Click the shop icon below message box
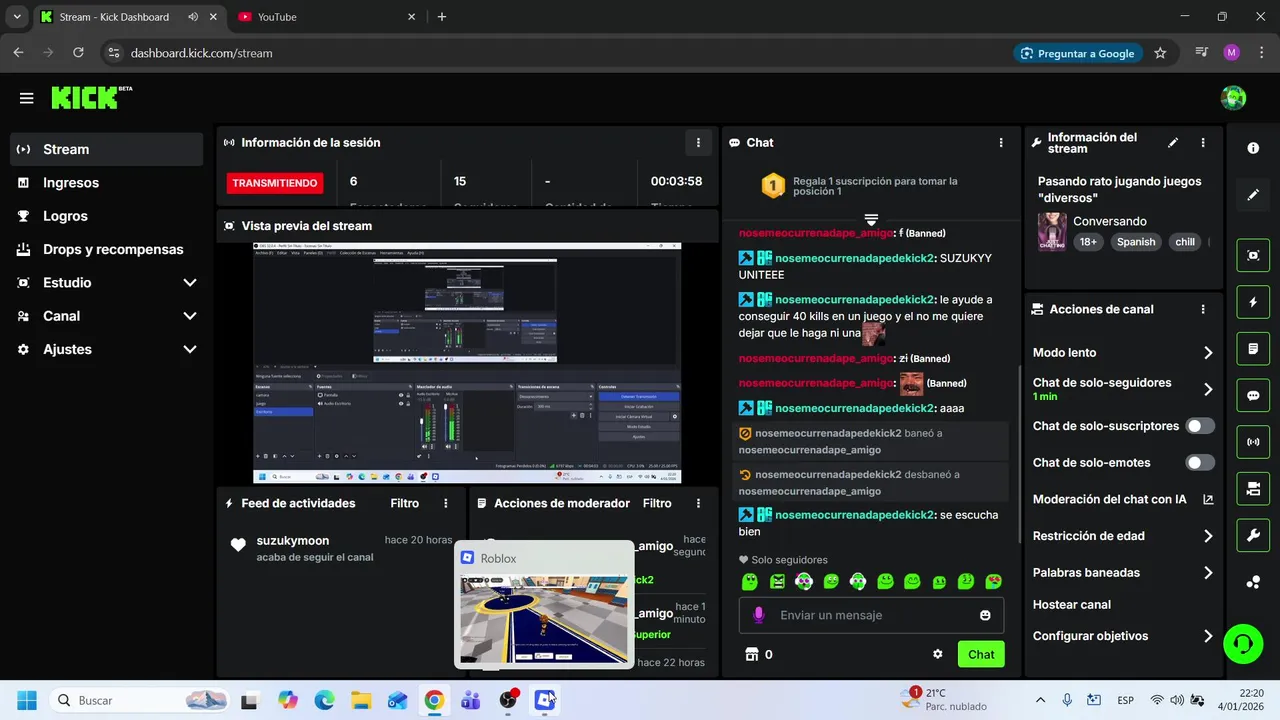Viewport: 1280px width, 720px height. (752, 654)
